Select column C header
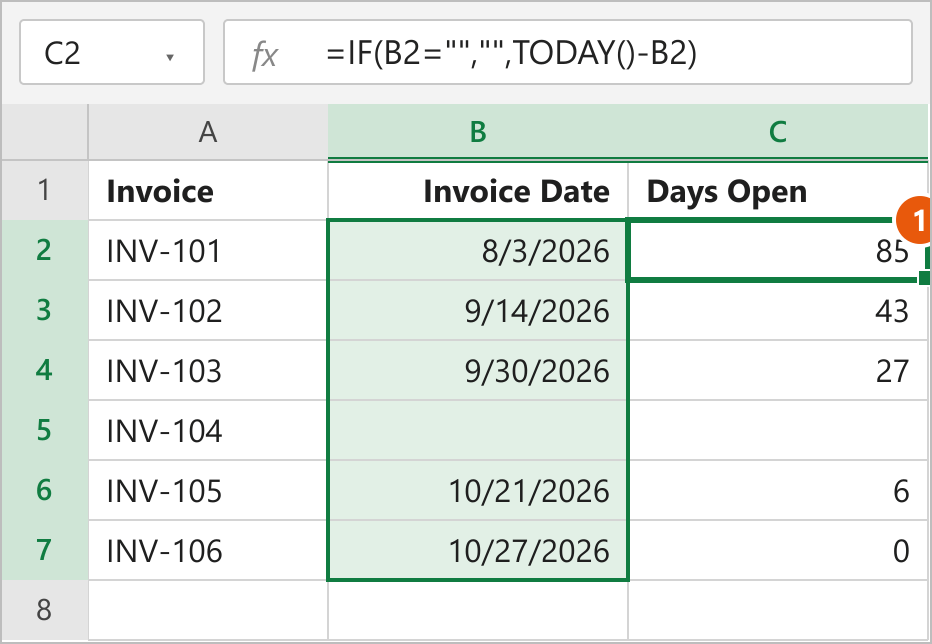Screen dimensions: 932x644 (x=777, y=131)
